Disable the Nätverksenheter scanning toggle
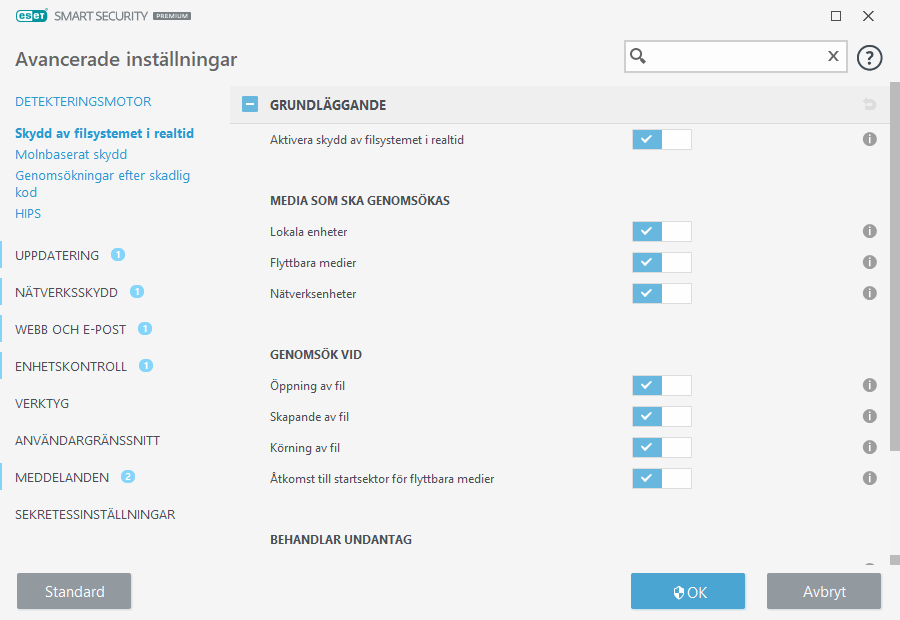900x620 pixels. click(661, 294)
